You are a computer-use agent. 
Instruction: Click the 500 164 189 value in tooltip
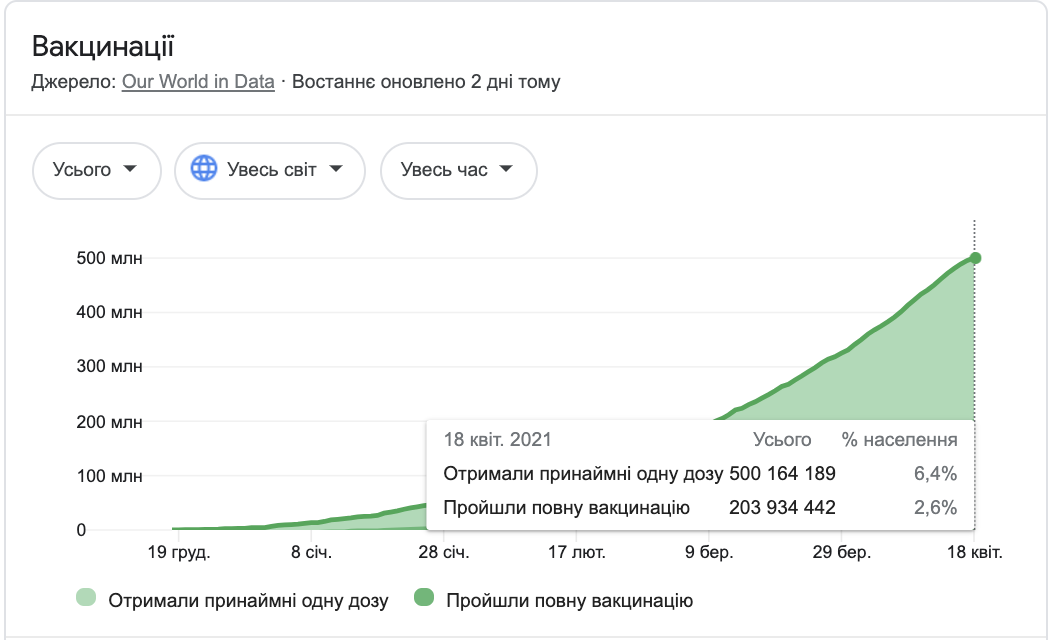[782, 474]
